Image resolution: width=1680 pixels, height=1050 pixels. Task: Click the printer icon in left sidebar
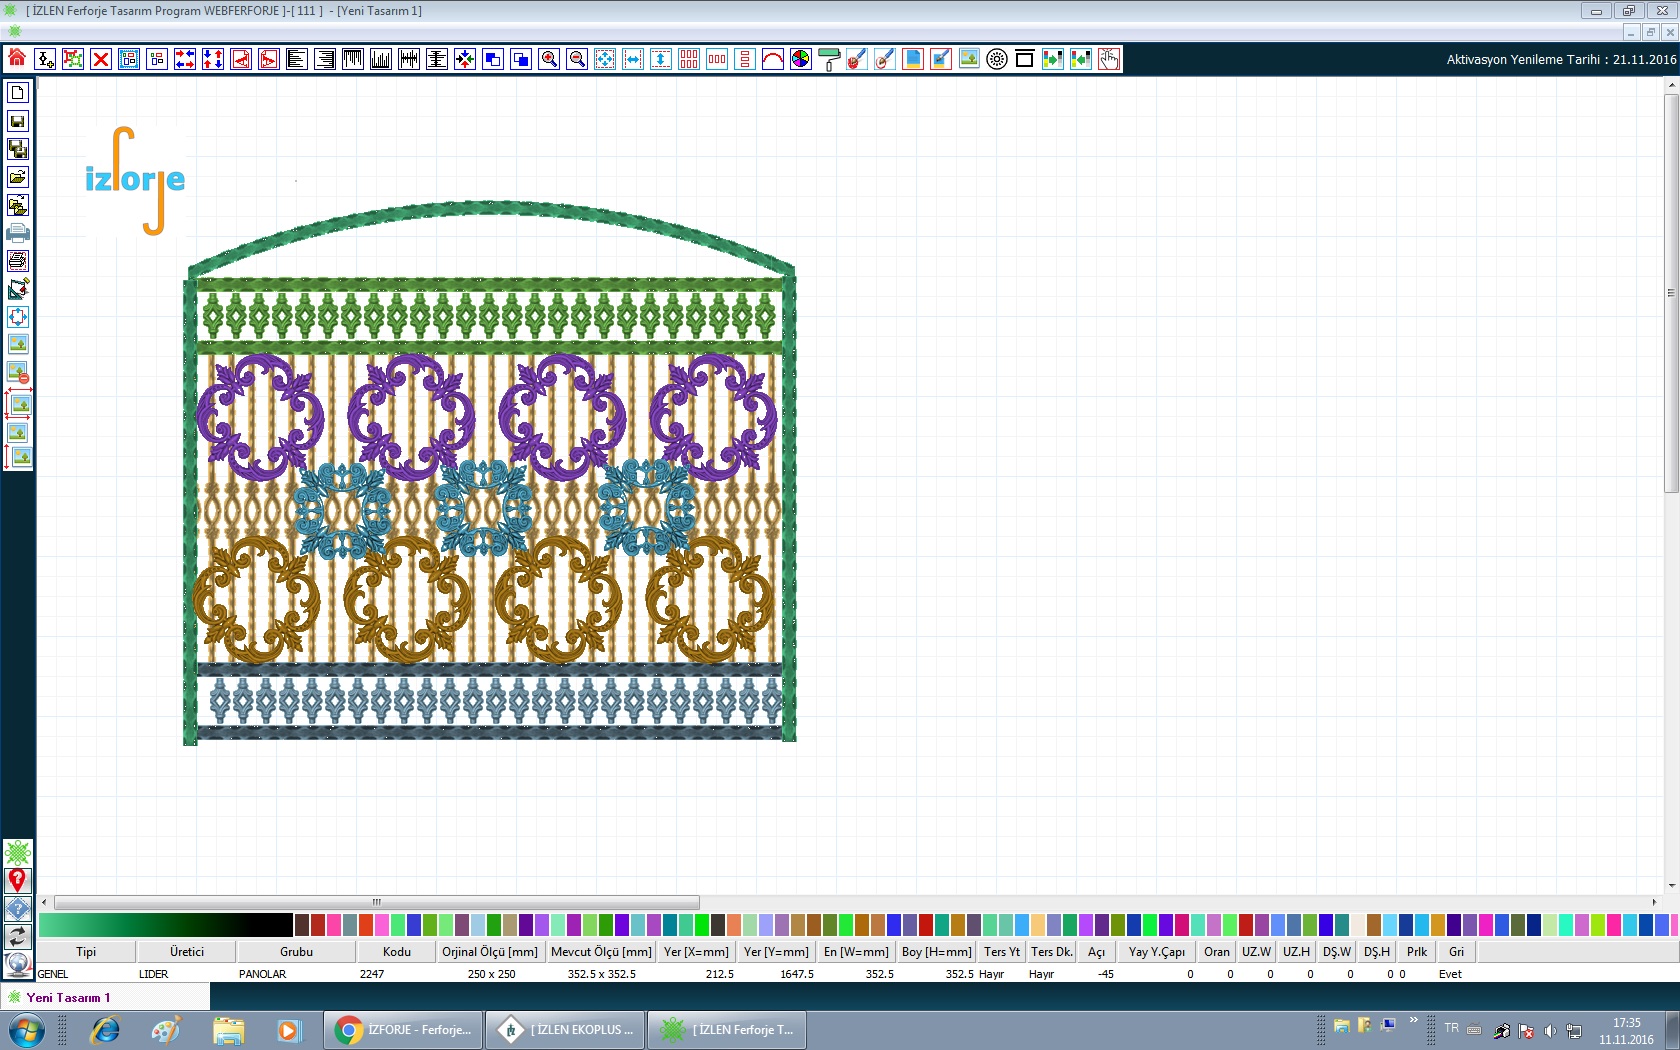point(18,233)
